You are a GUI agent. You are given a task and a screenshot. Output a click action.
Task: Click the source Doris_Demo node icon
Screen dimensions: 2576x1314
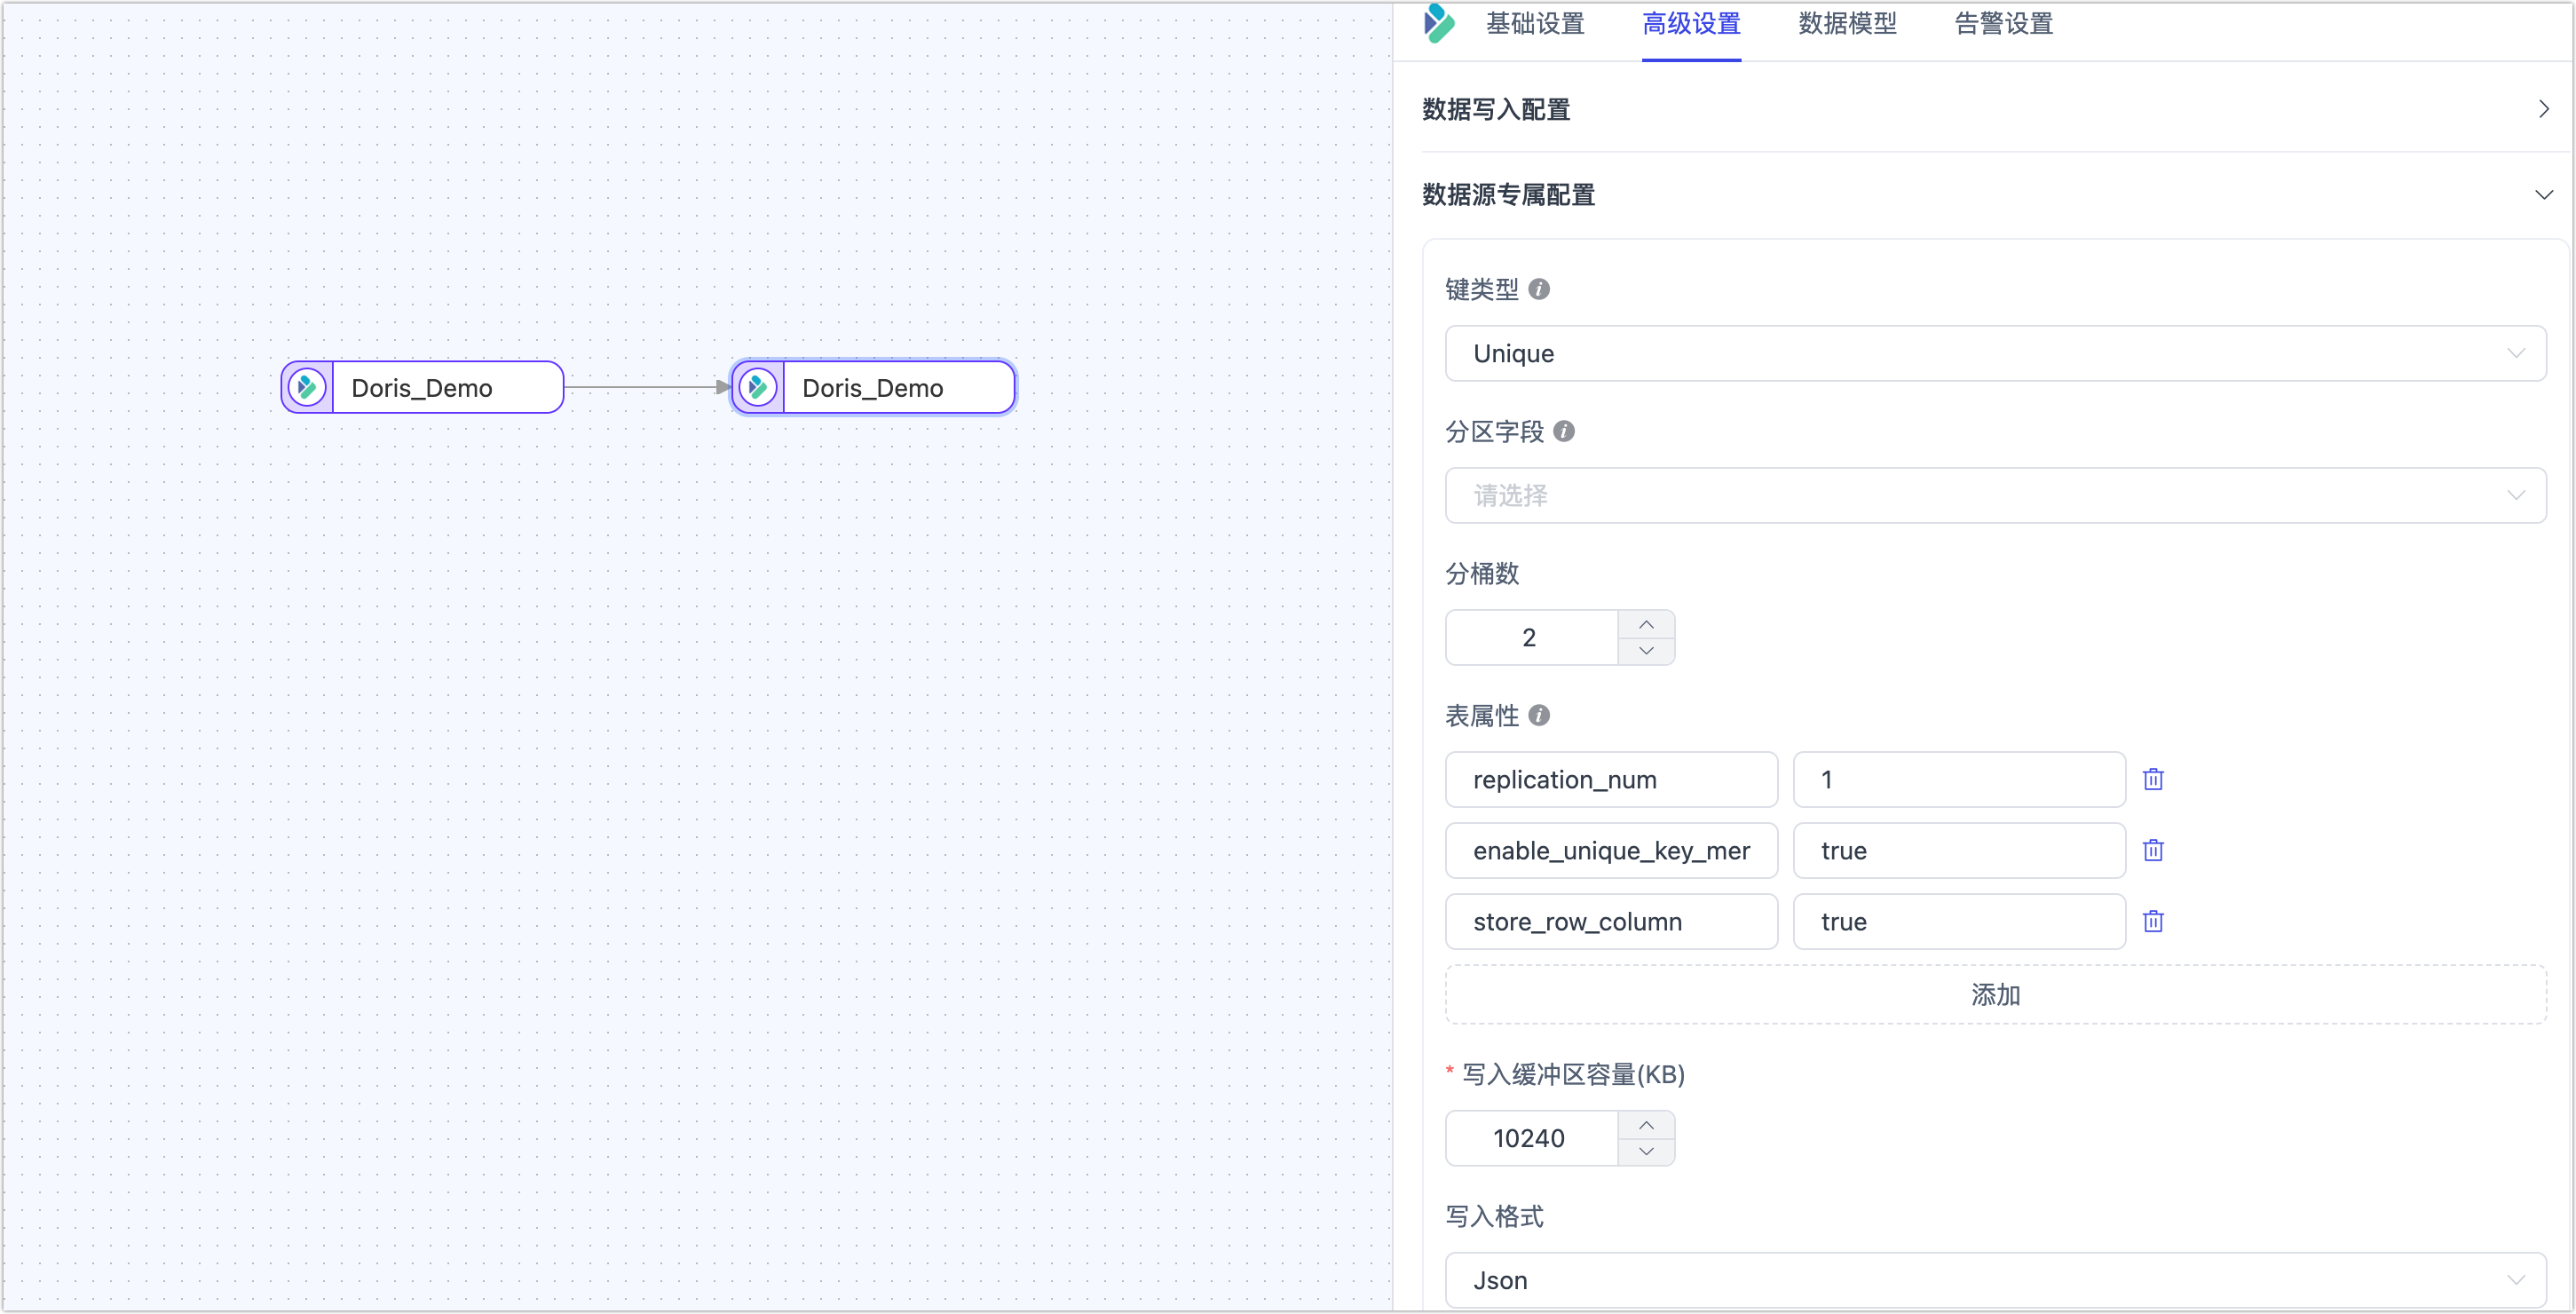[307, 387]
